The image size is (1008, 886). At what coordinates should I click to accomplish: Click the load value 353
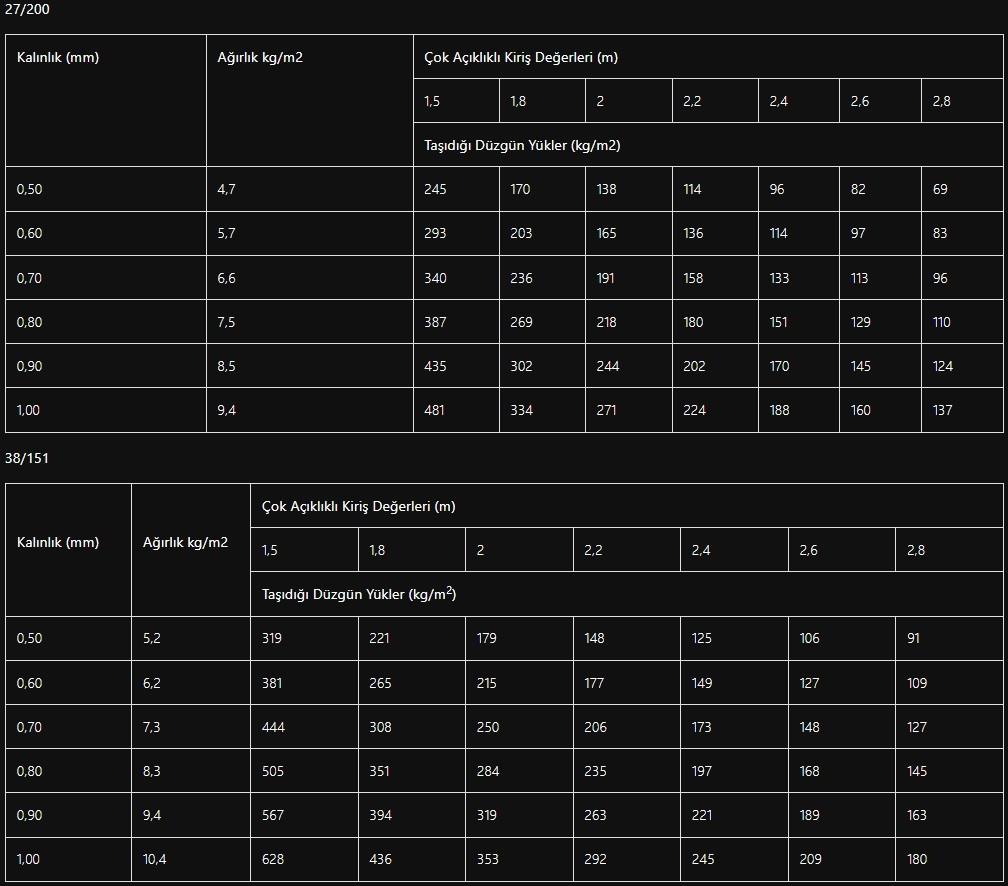point(488,859)
